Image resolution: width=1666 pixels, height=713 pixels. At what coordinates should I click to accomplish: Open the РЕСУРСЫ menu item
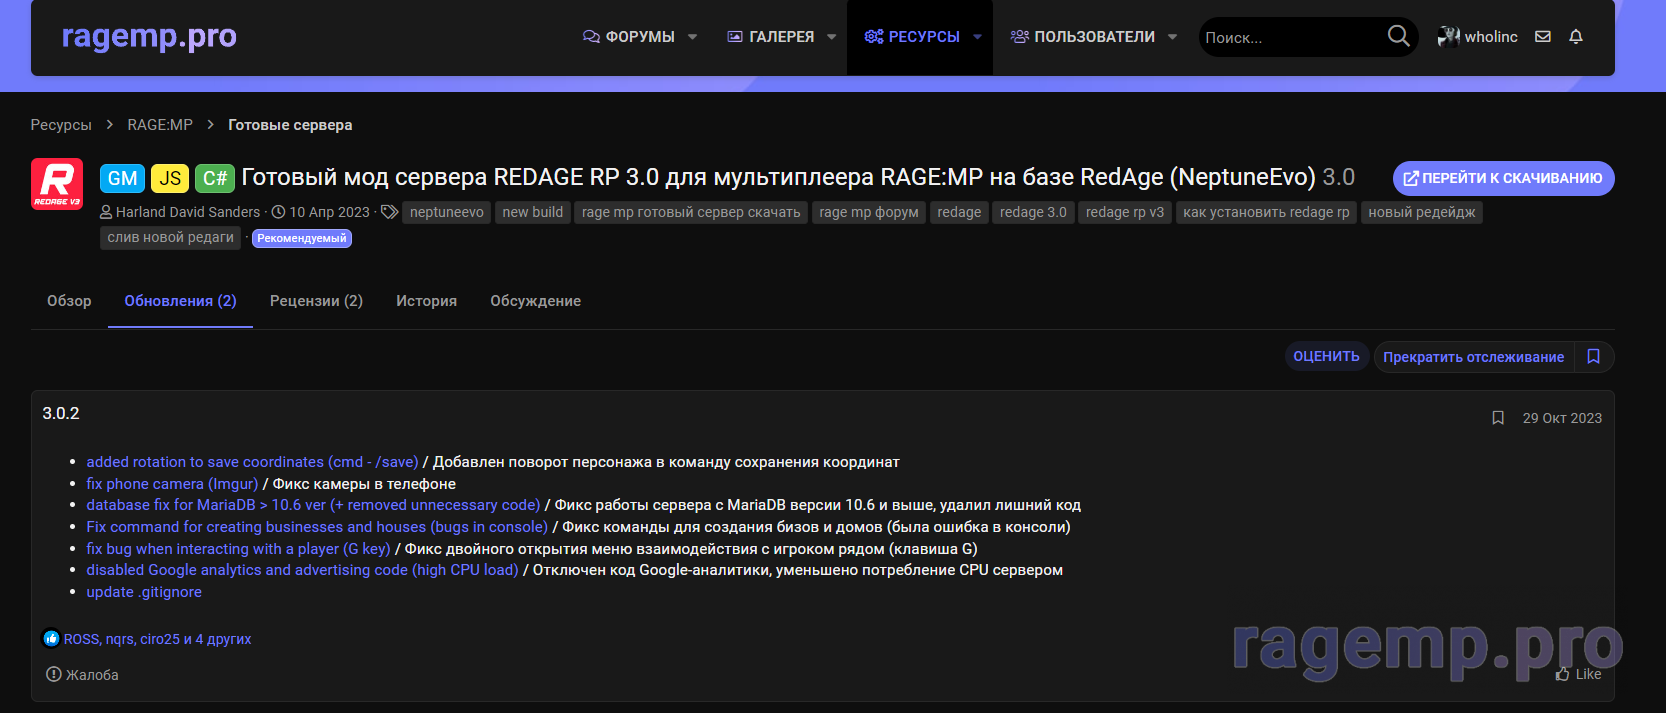tap(912, 37)
